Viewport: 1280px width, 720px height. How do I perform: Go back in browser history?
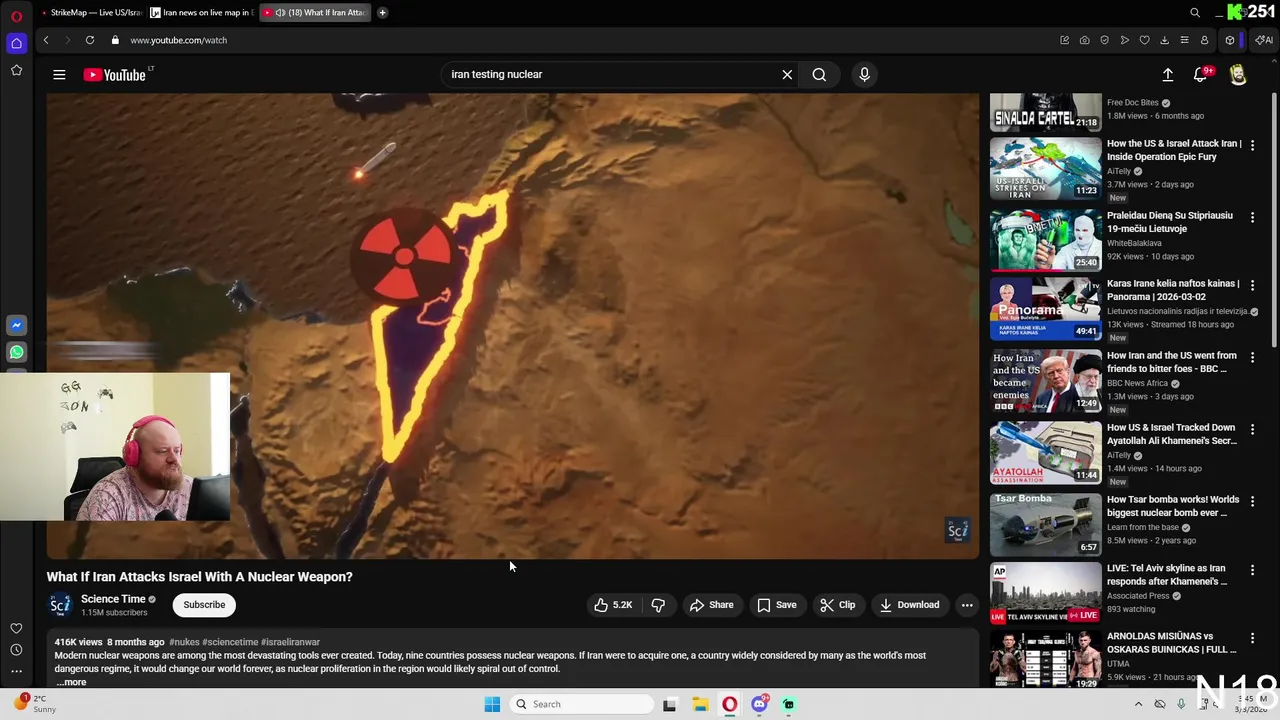click(x=46, y=40)
